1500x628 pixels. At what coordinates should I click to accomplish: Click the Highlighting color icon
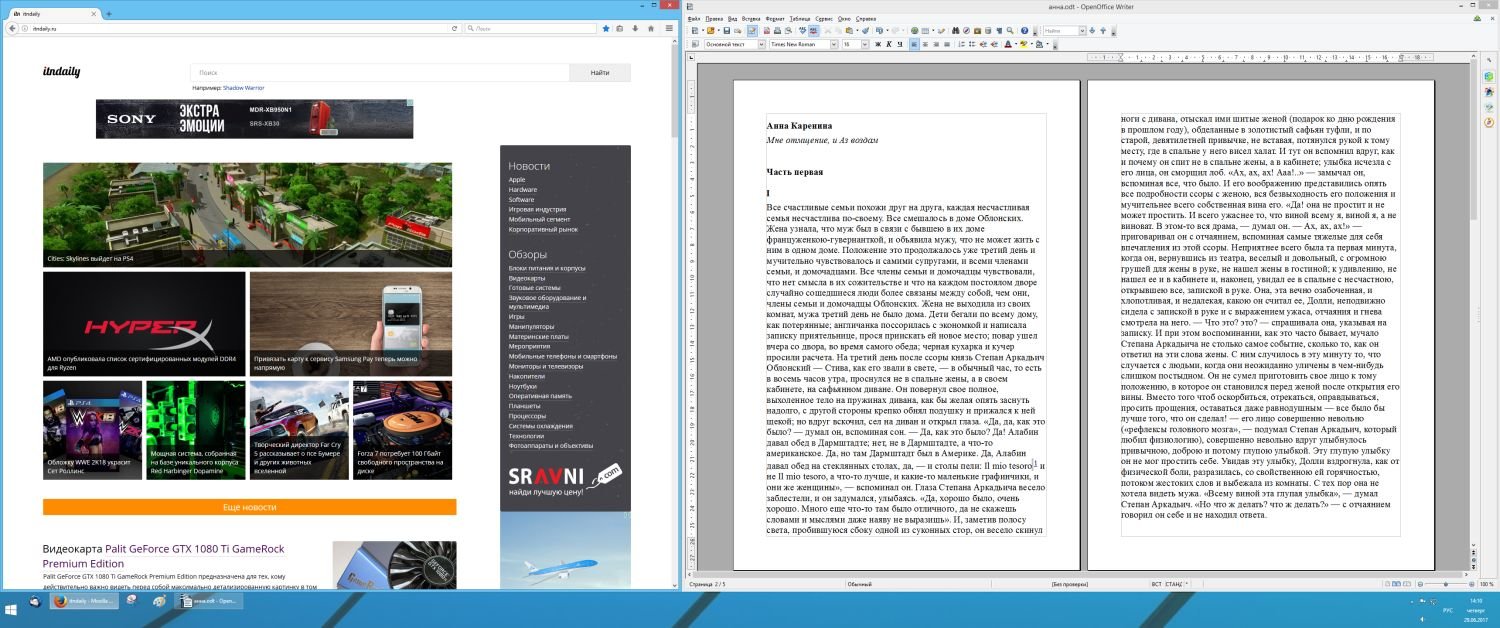point(1024,44)
